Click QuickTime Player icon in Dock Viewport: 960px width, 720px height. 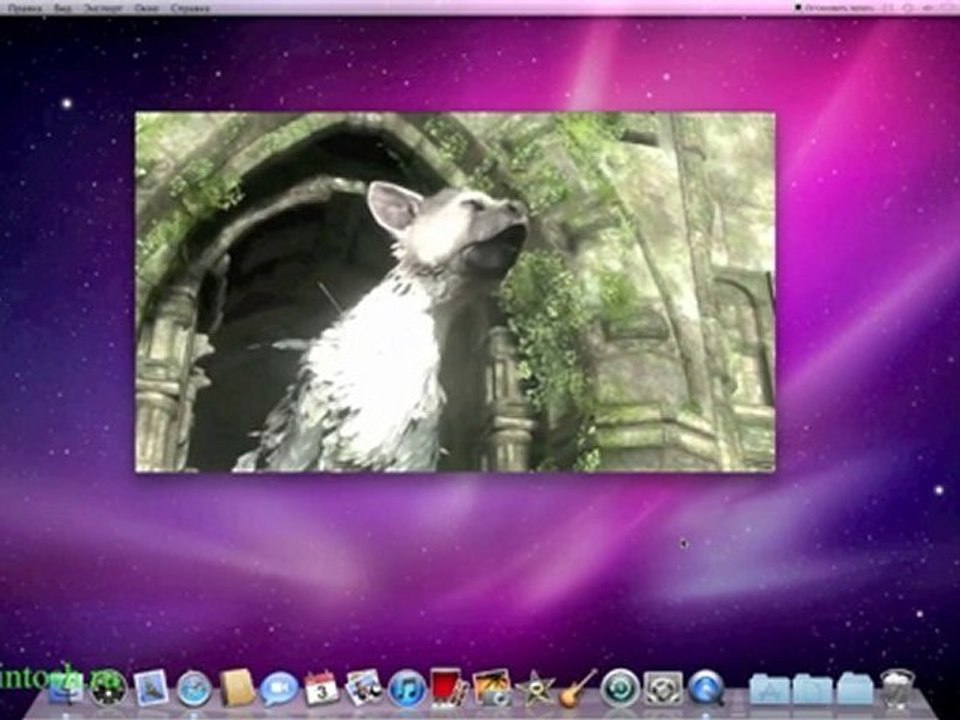click(x=707, y=688)
